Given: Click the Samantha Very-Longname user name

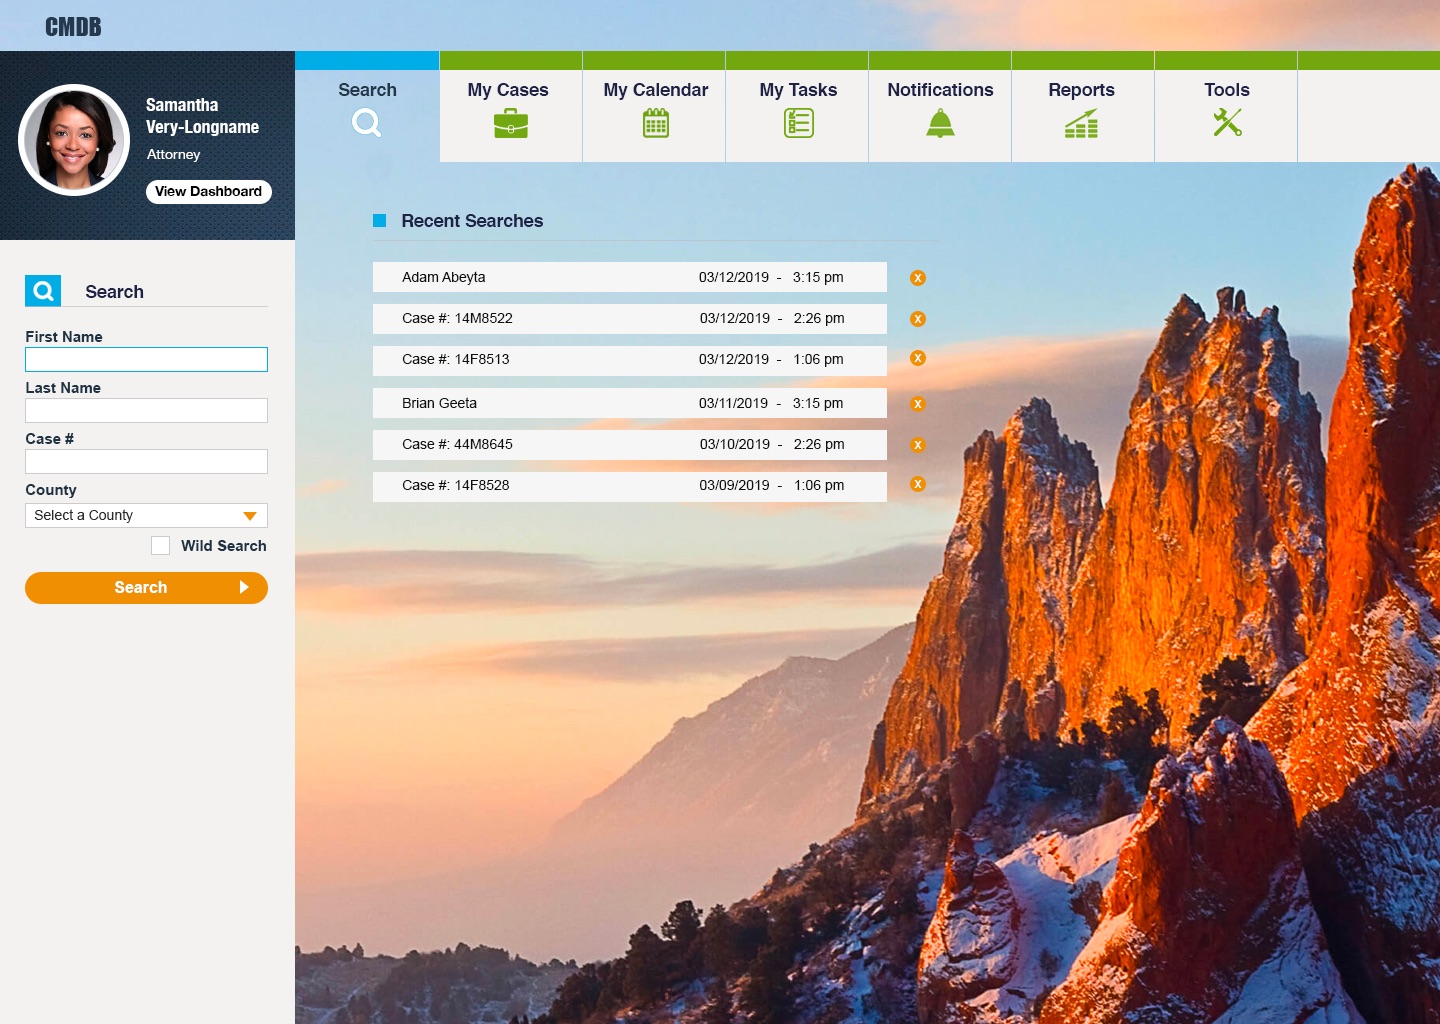Looking at the screenshot, I should (202, 116).
